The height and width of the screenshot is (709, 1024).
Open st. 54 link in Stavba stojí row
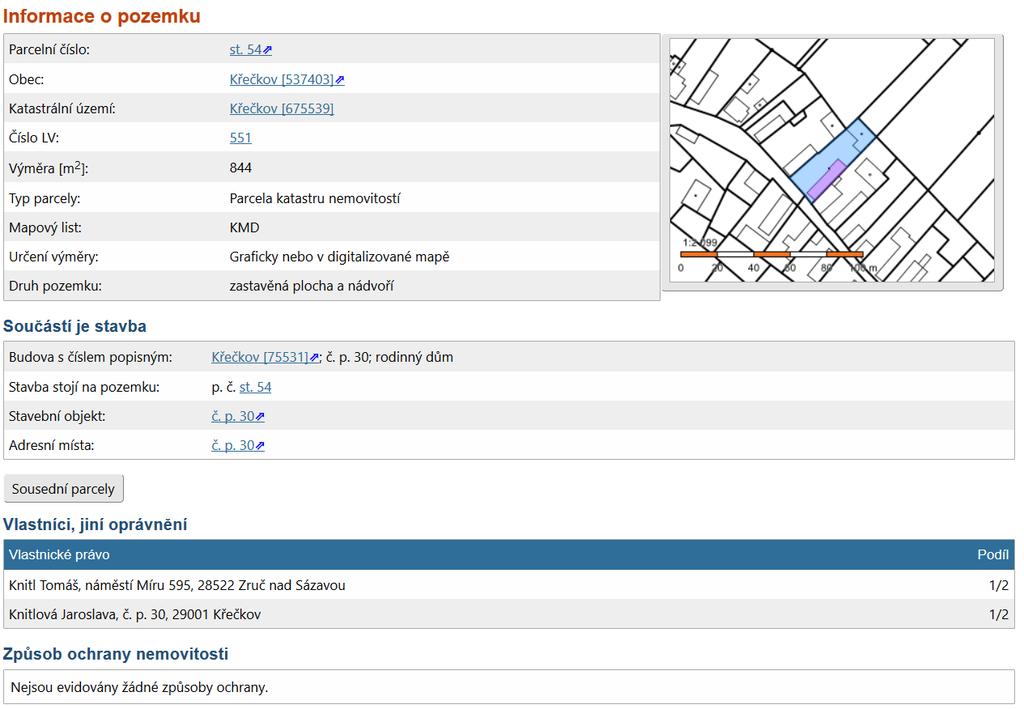coord(255,387)
